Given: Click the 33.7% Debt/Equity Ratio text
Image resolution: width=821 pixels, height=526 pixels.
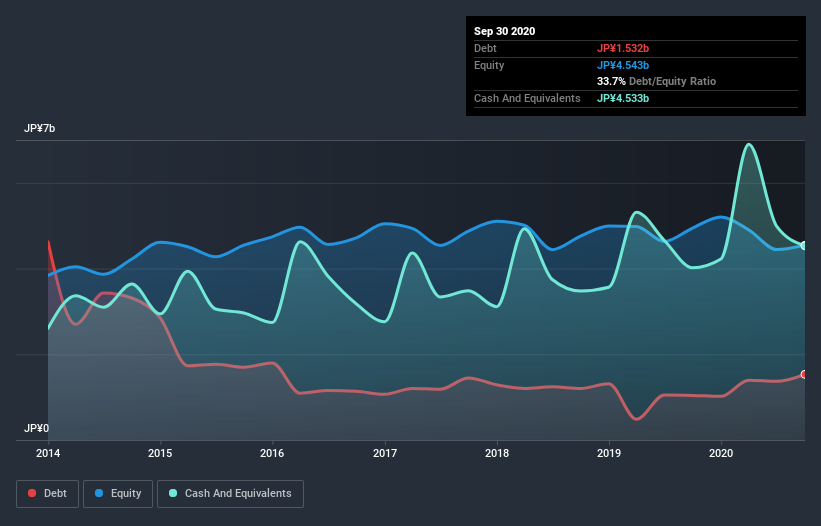Looking at the screenshot, I should pos(656,81).
